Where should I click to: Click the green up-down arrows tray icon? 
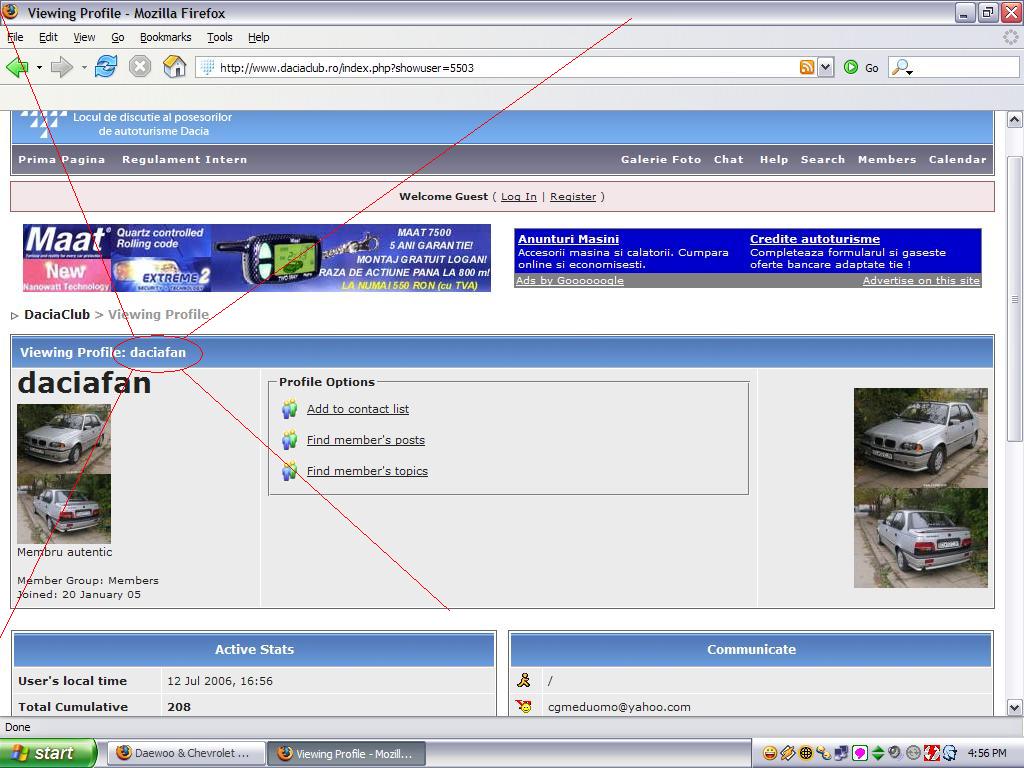click(878, 753)
